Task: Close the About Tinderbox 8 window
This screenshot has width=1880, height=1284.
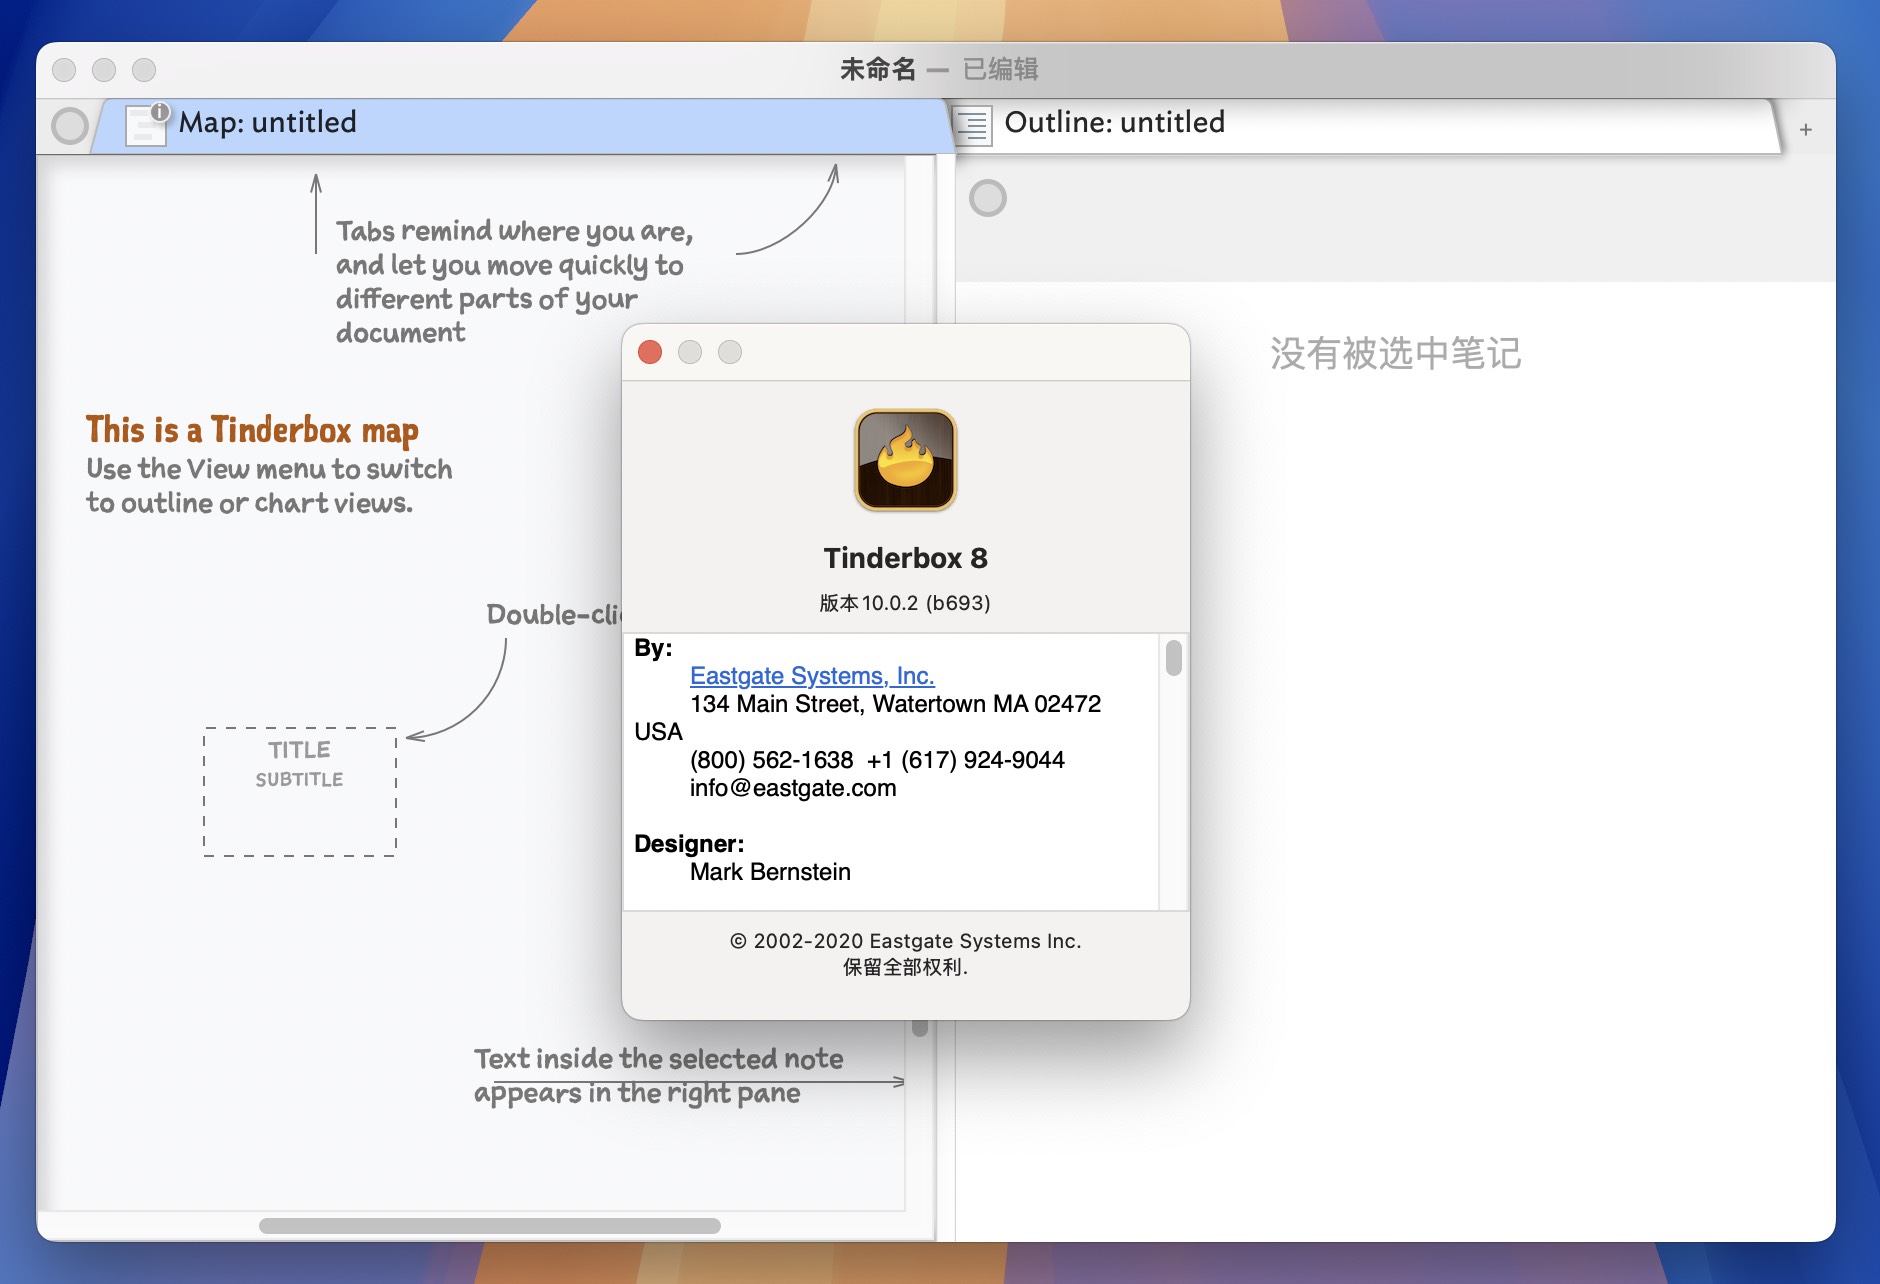Action: pos(650,352)
